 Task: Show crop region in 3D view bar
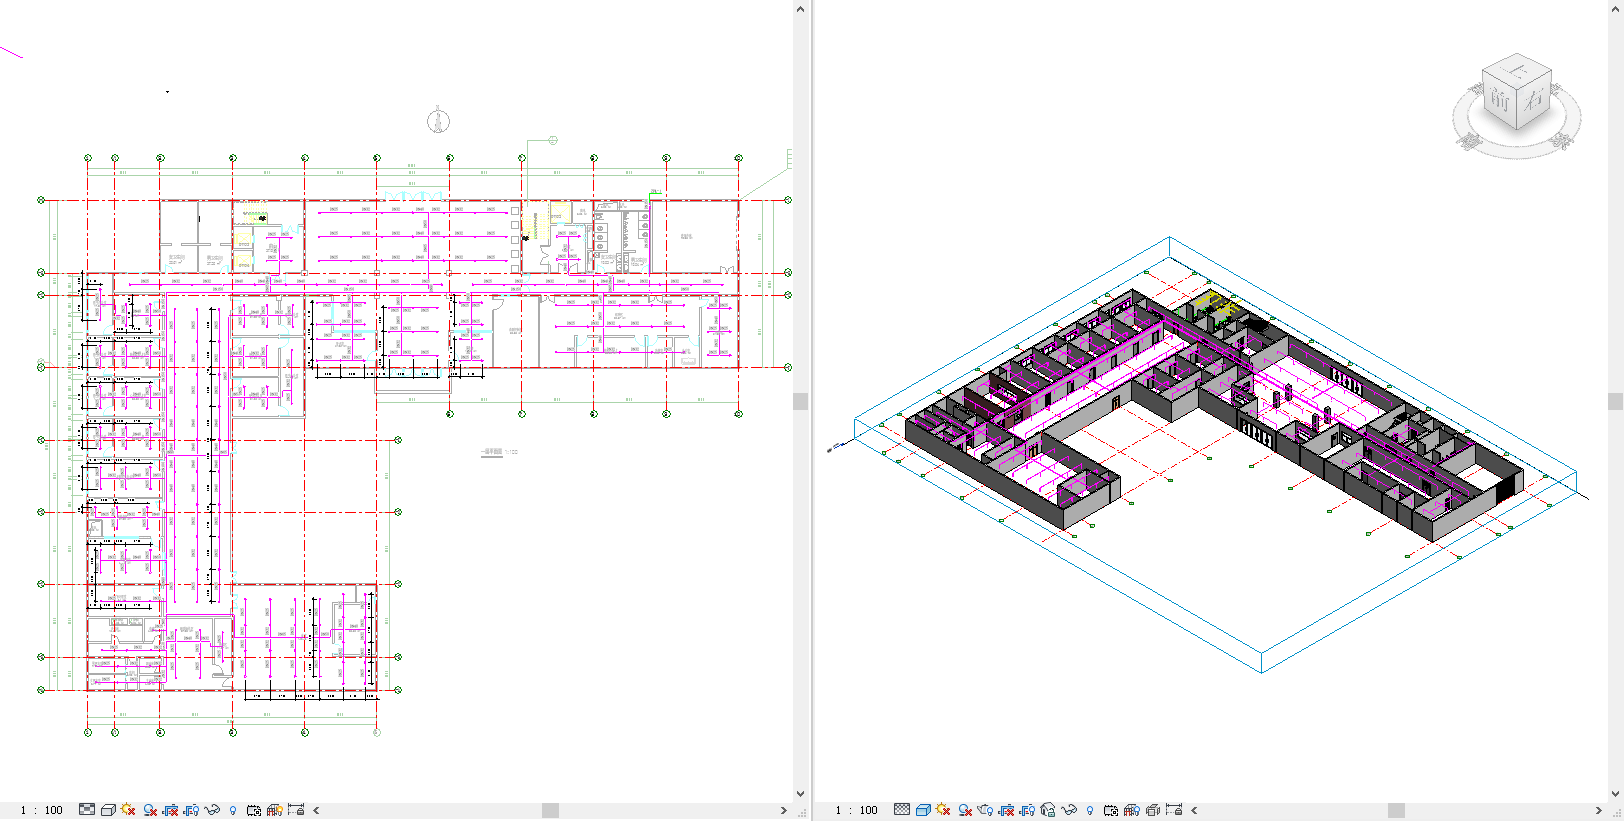[x=1027, y=810]
